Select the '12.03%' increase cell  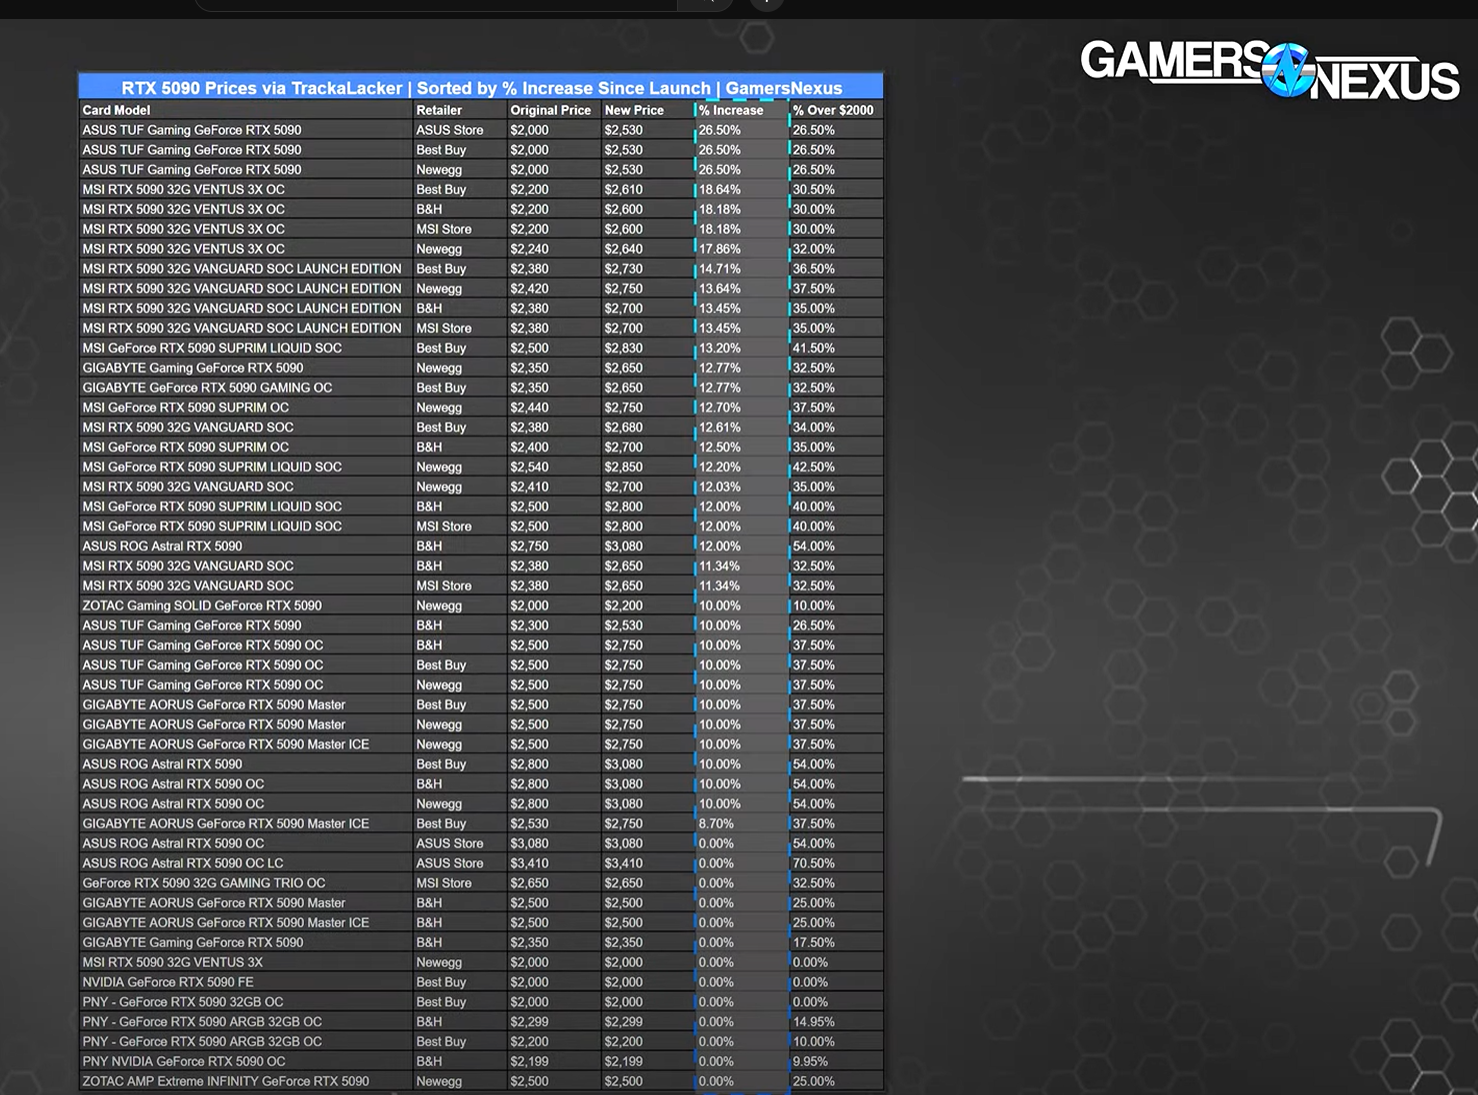[x=720, y=487]
